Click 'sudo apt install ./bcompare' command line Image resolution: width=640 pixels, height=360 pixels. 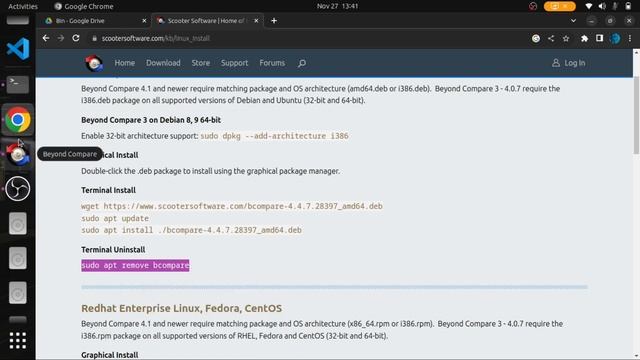coord(191,230)
